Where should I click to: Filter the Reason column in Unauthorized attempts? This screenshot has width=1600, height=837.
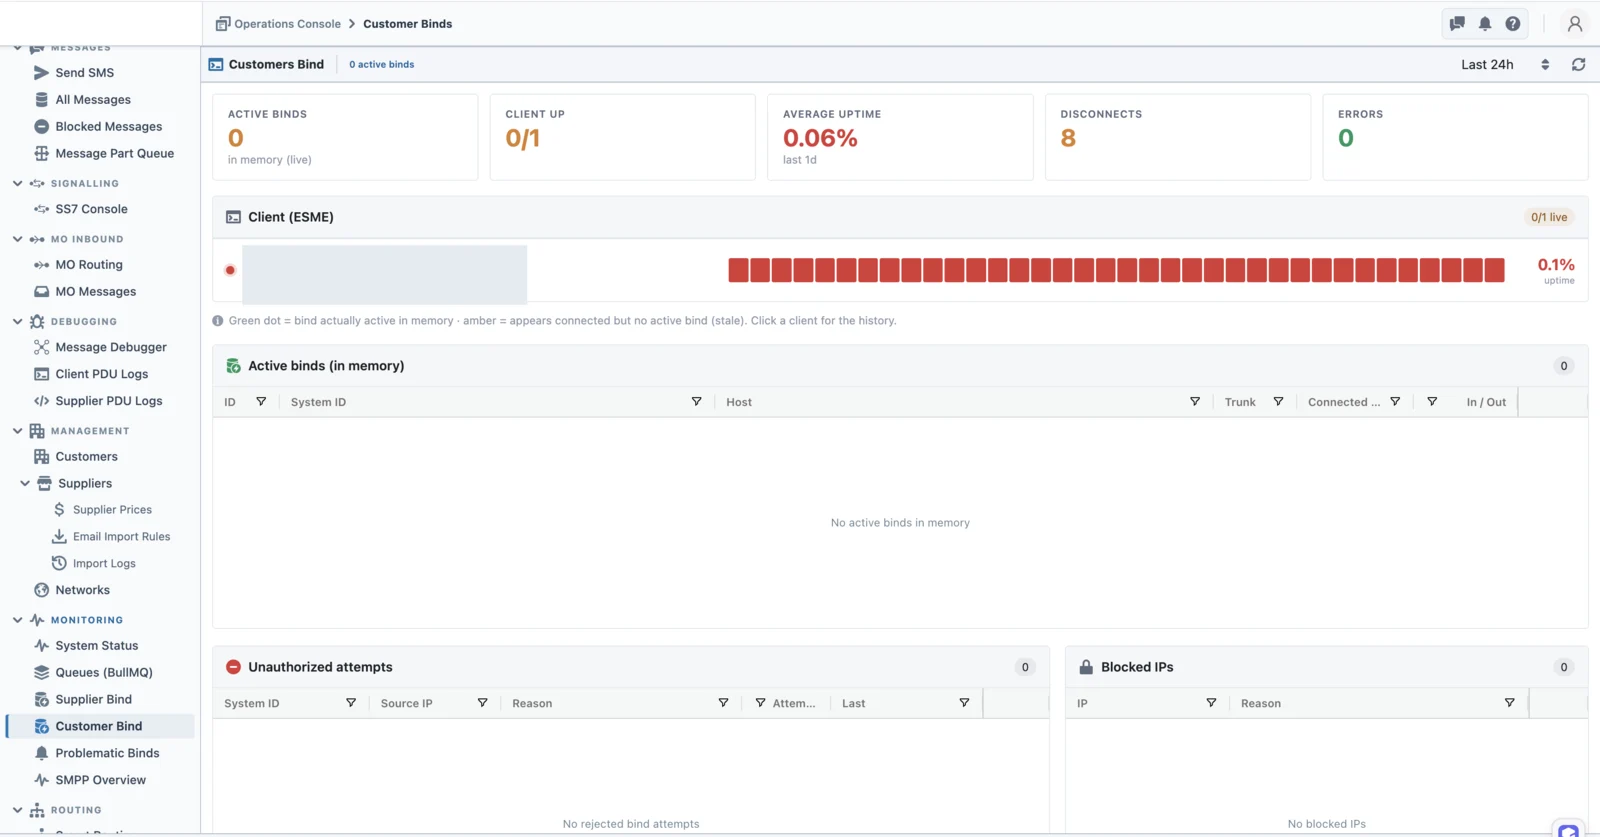pyautogui.click(x=723, y=703)
